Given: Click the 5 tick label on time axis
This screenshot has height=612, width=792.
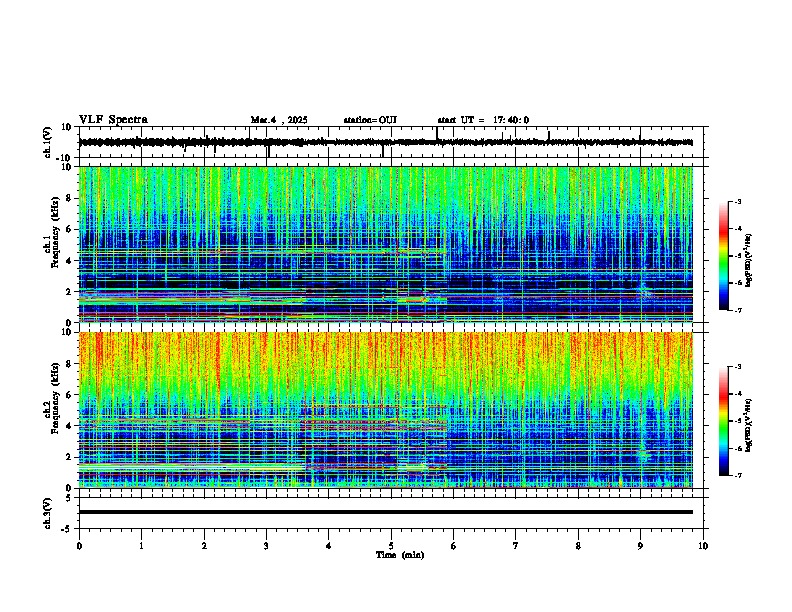Looking at the screenshot, I should click(391, 546).
